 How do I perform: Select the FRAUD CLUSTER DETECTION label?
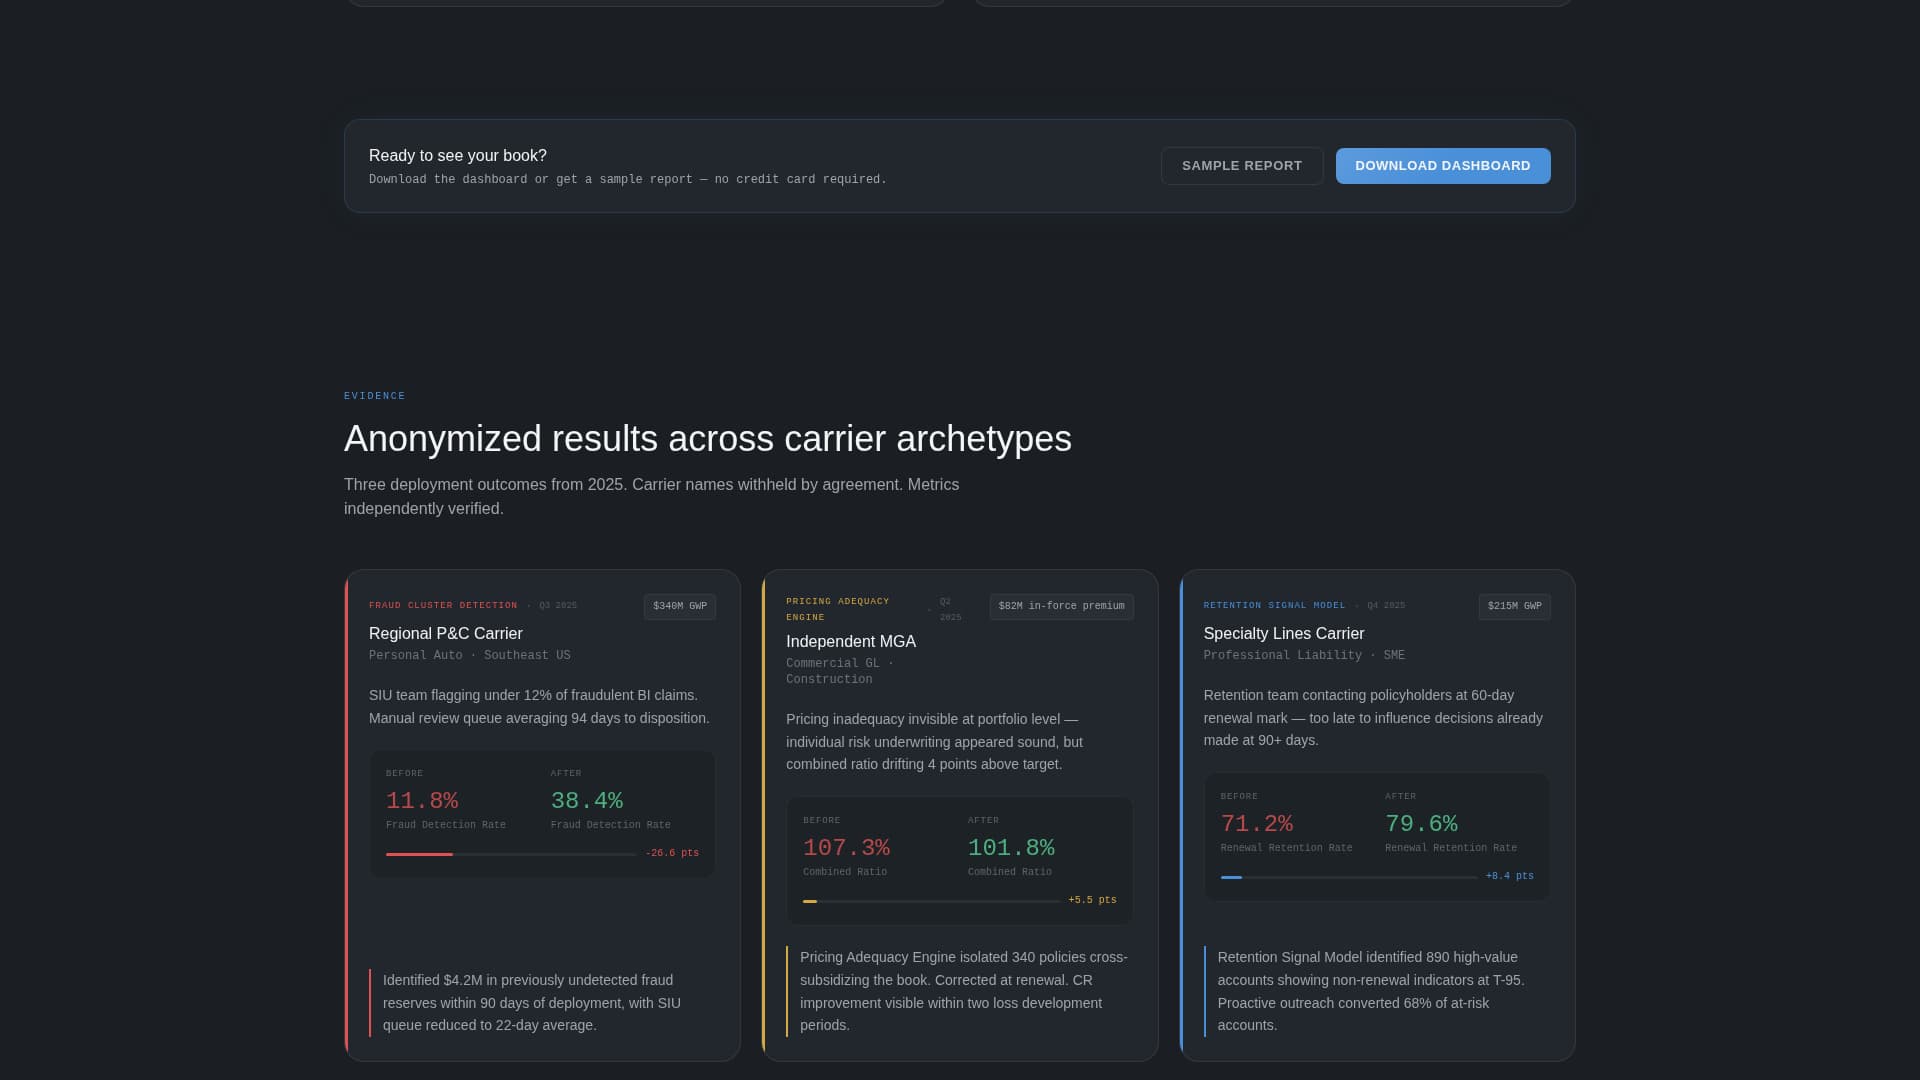(443, 605)
